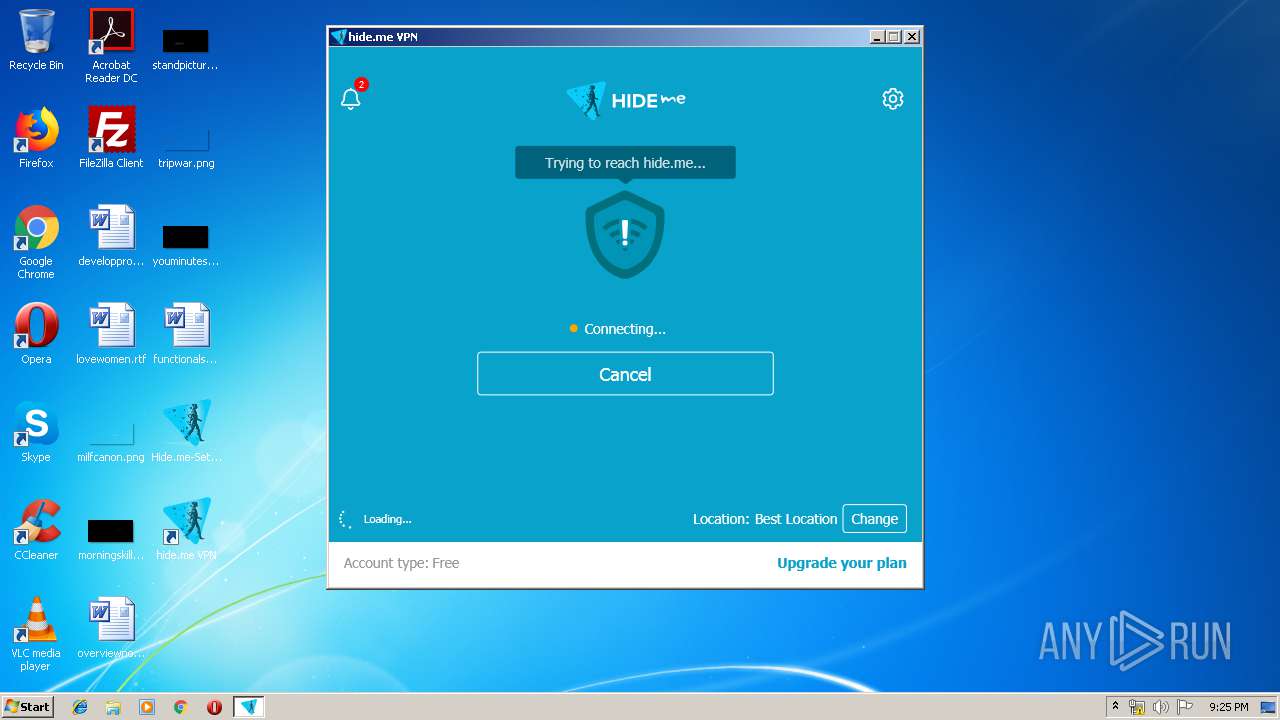Launch Google Chrome from the desktop
The width and height of the screenshot is (1280, 720).
point(36,242)
